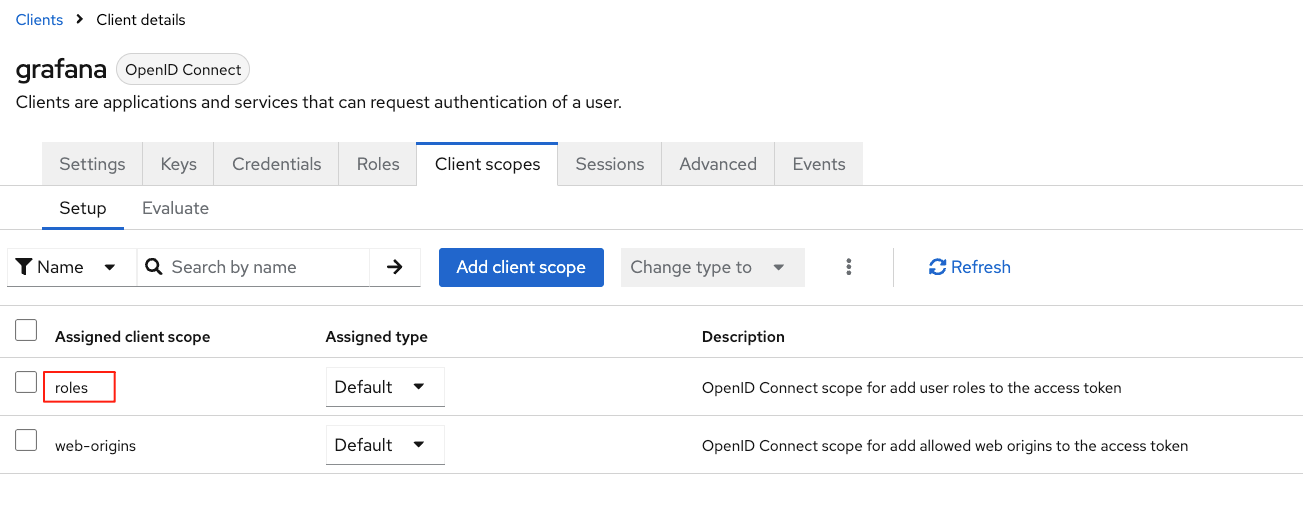Check the roles scope checkbox

pos(26,382)
